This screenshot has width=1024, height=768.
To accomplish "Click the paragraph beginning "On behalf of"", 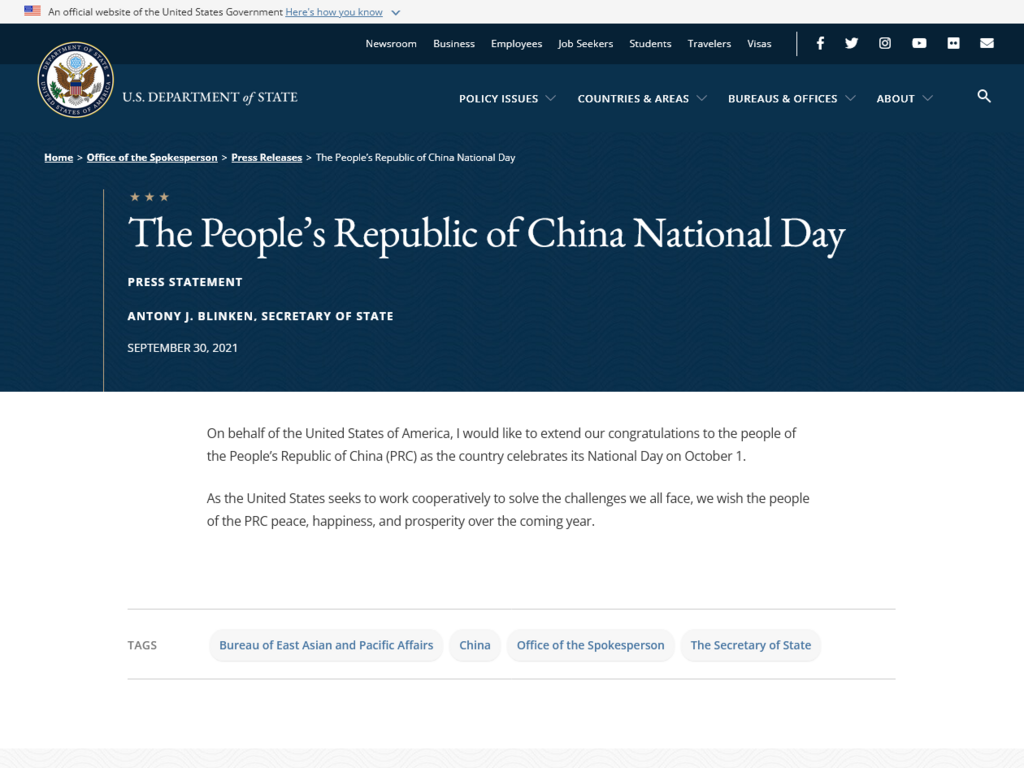I will (x=502, y=445).
